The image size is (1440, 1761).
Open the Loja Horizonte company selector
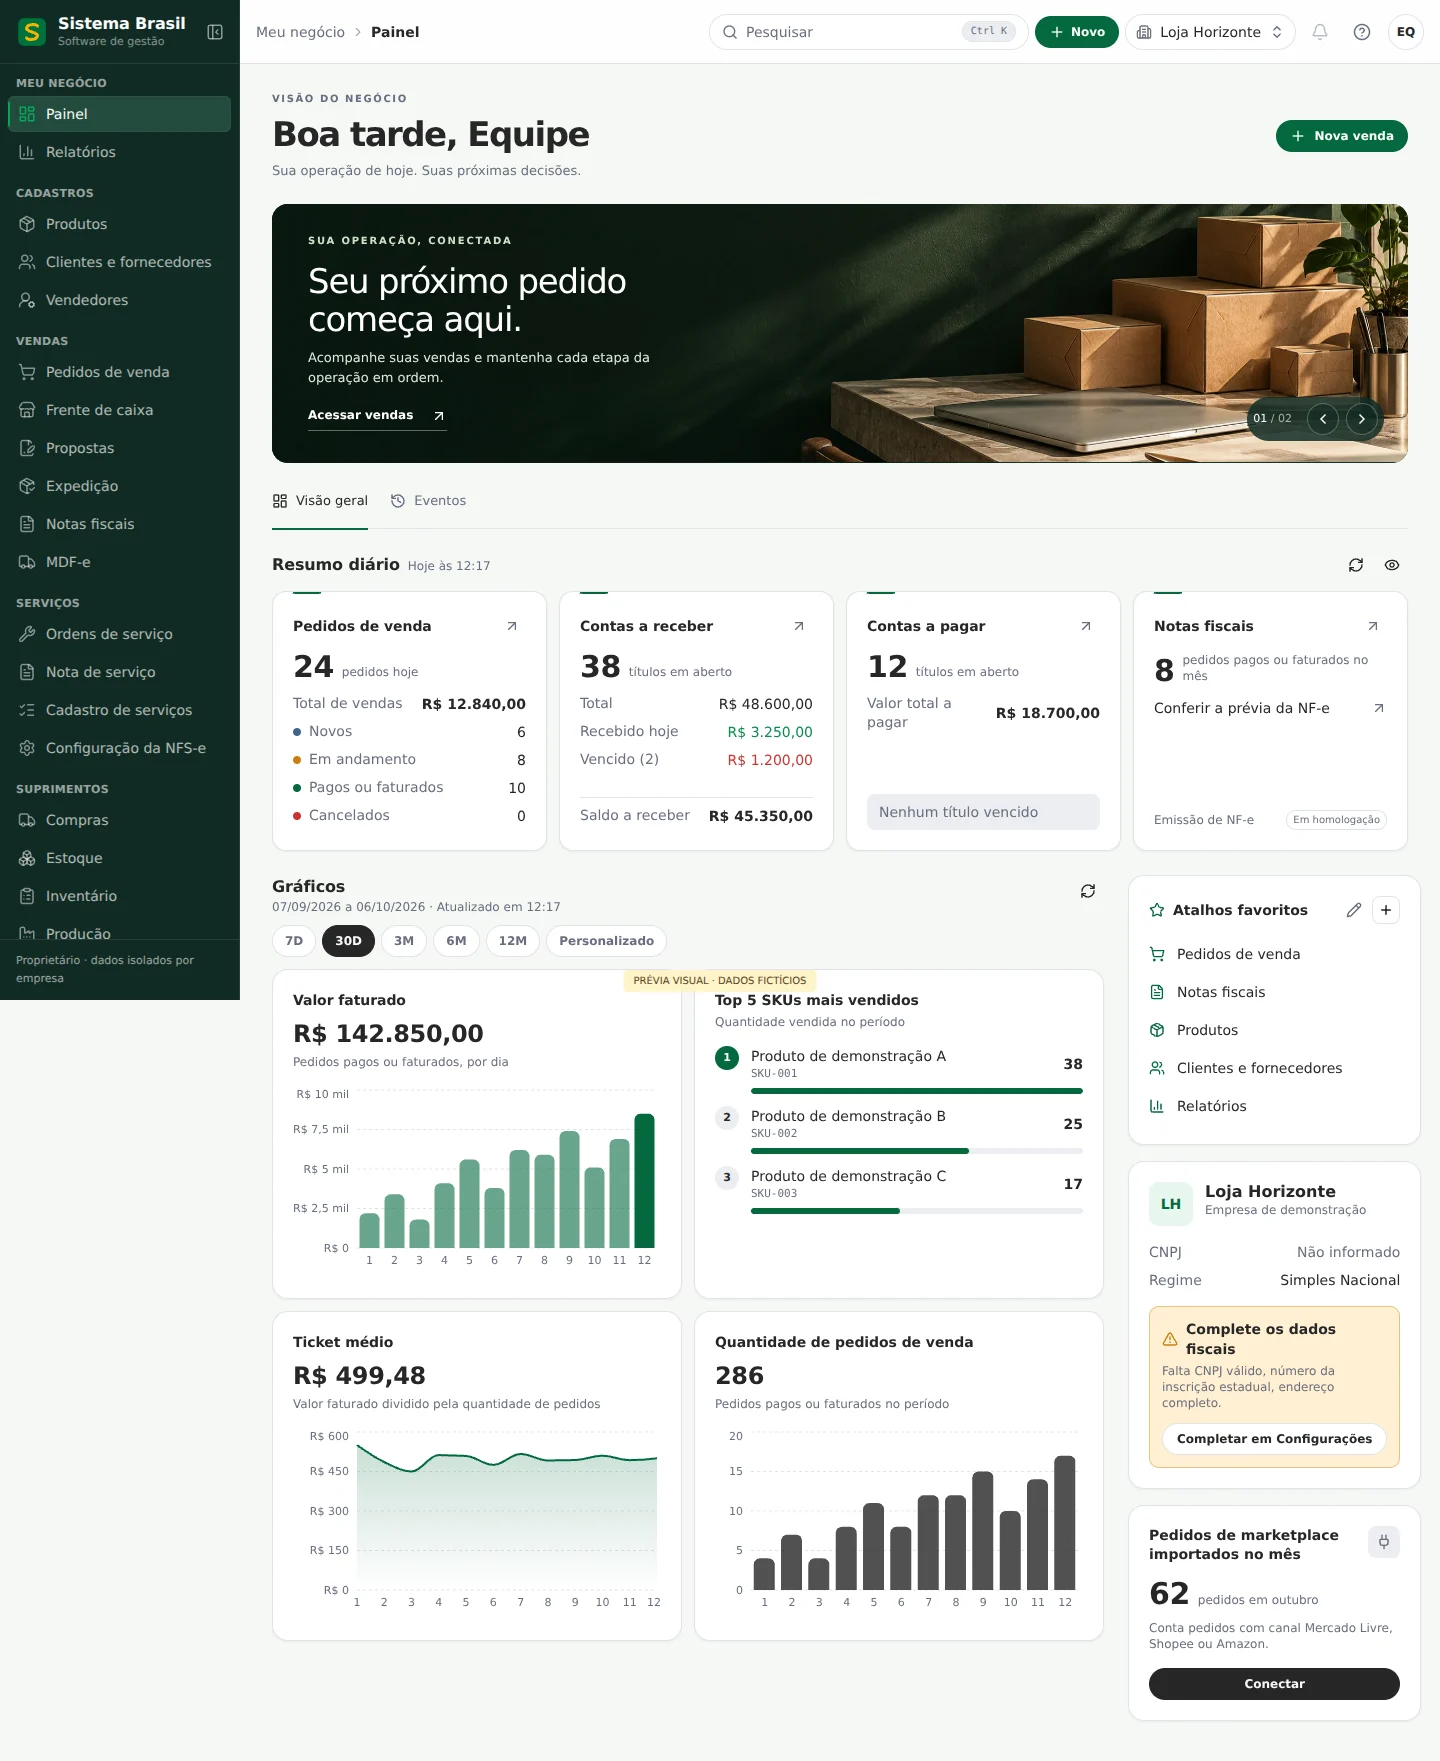(1210, 32)
